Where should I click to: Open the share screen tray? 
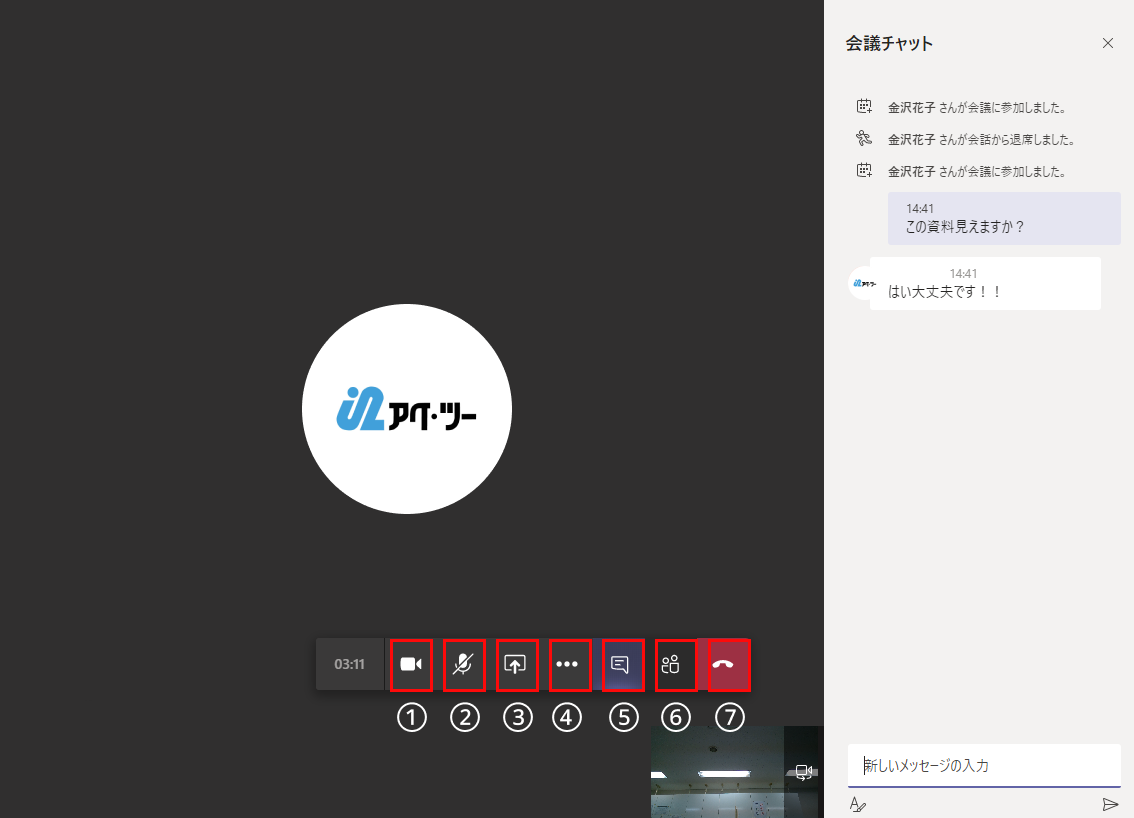pyautogui.click(x=516, y=664)
